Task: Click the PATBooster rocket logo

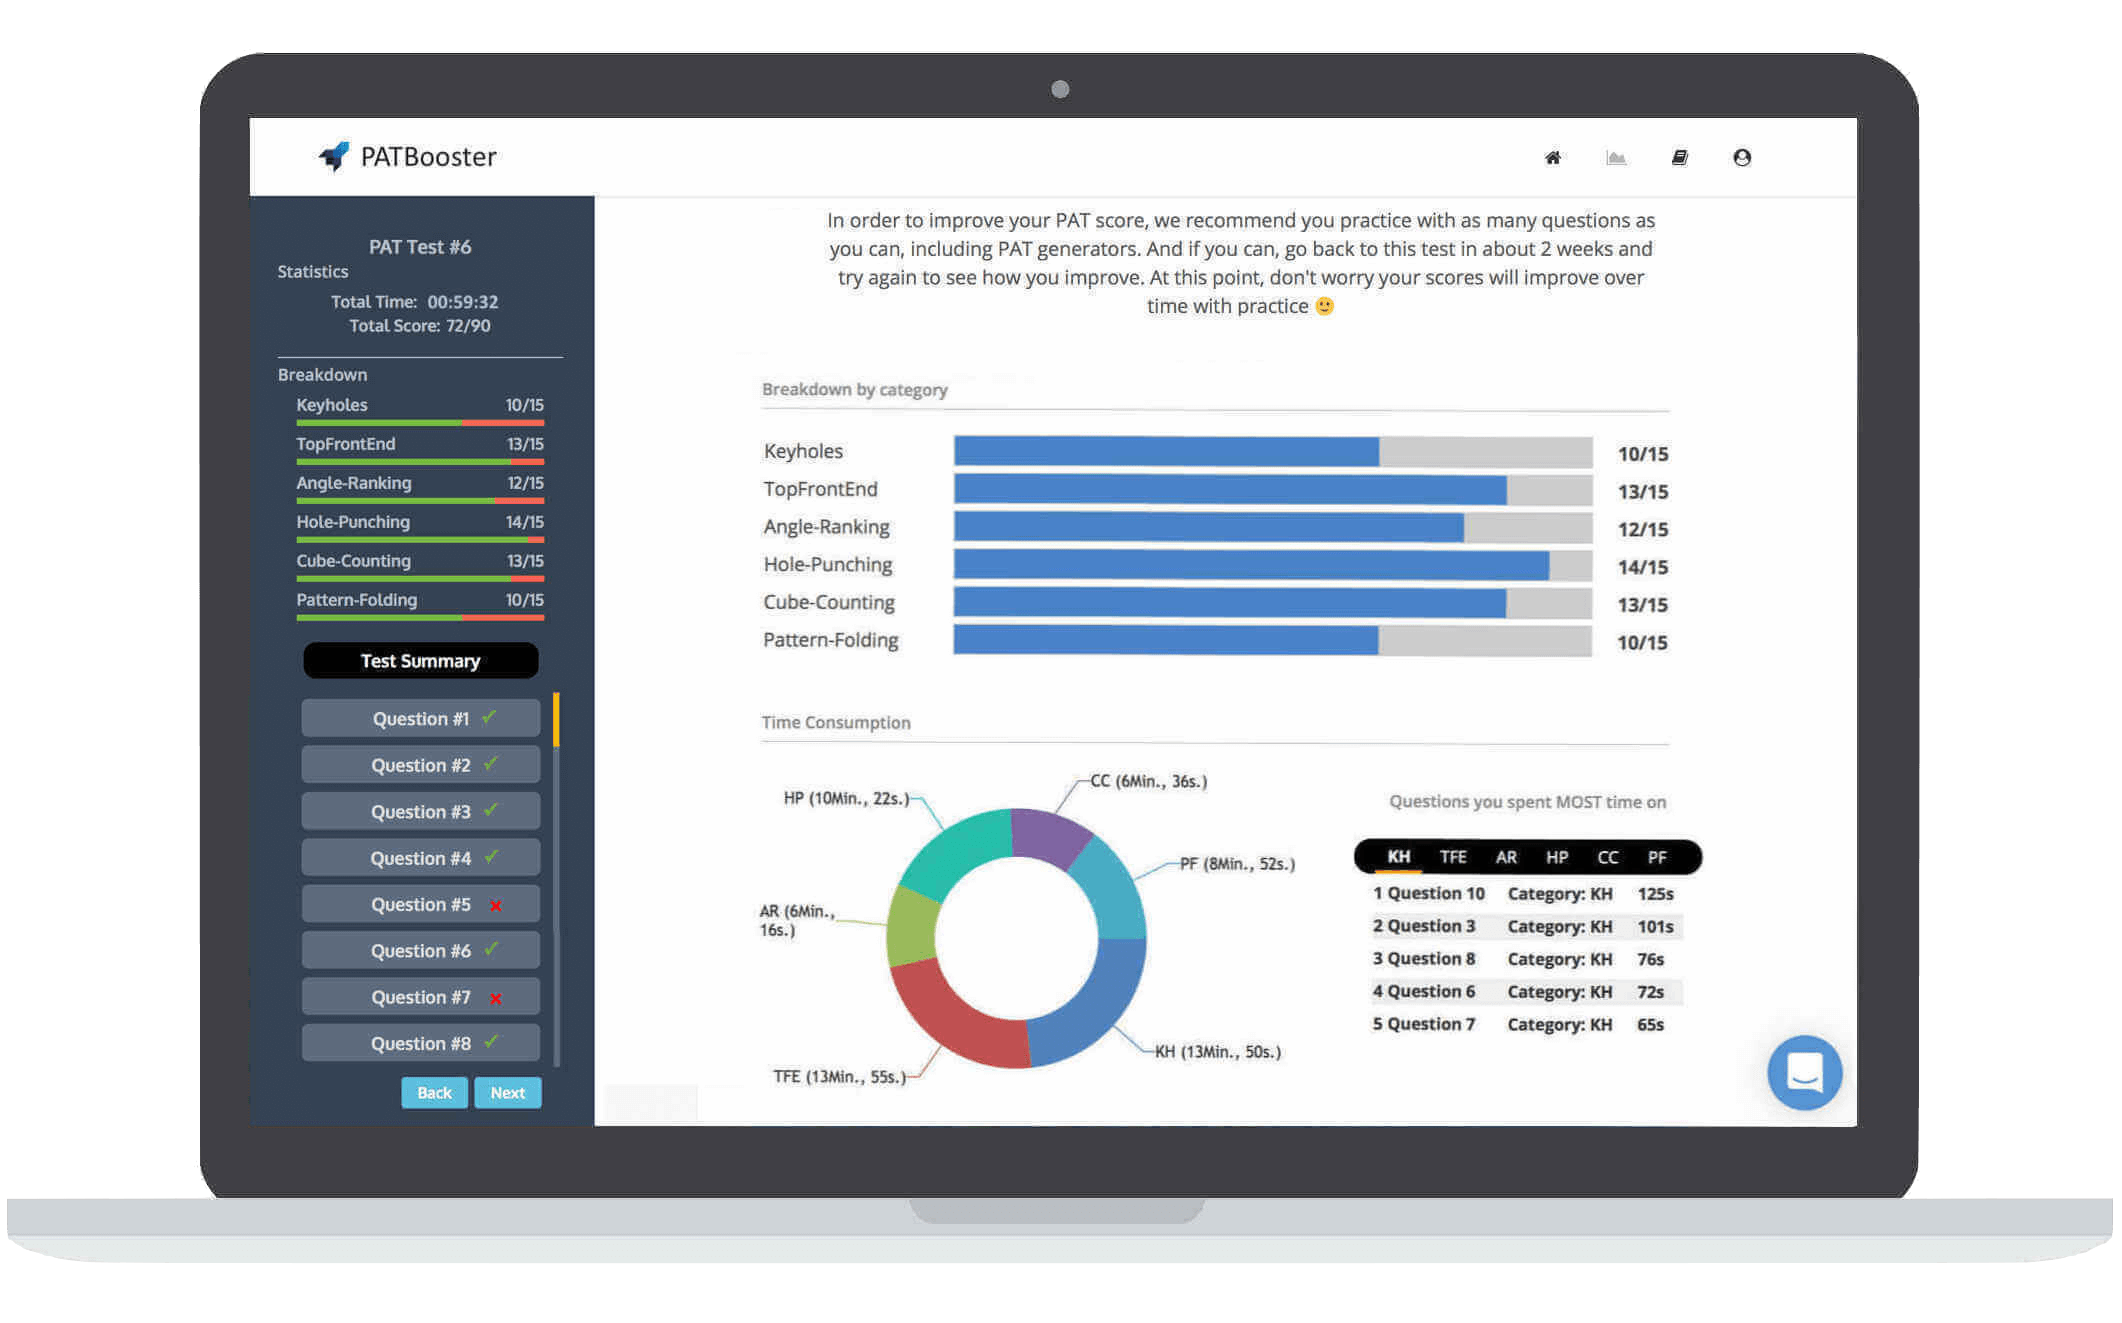Action: (335, 156)
